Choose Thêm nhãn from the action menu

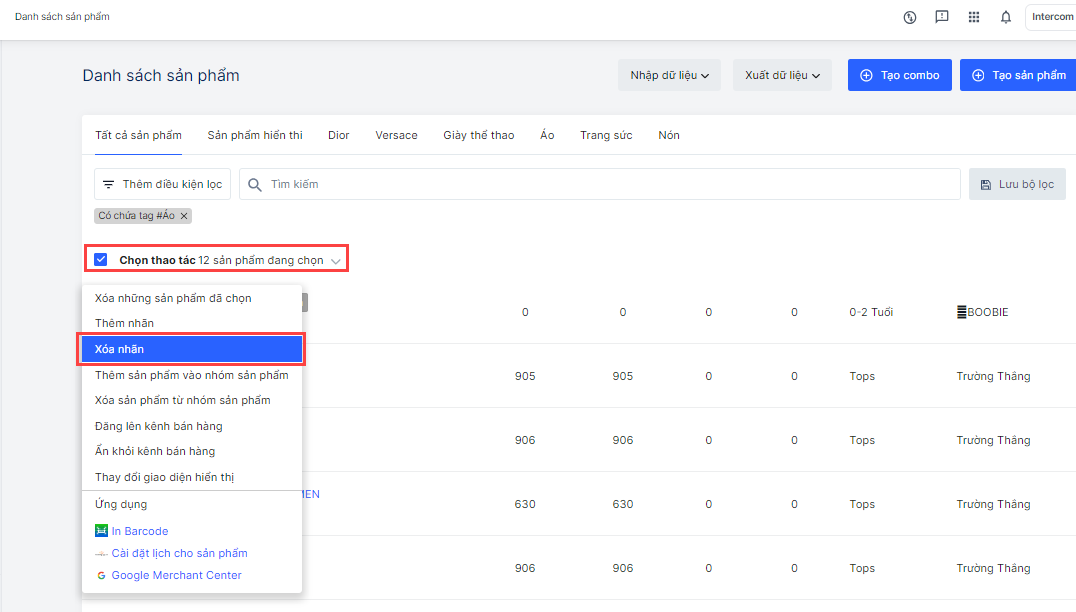point(124,323)
